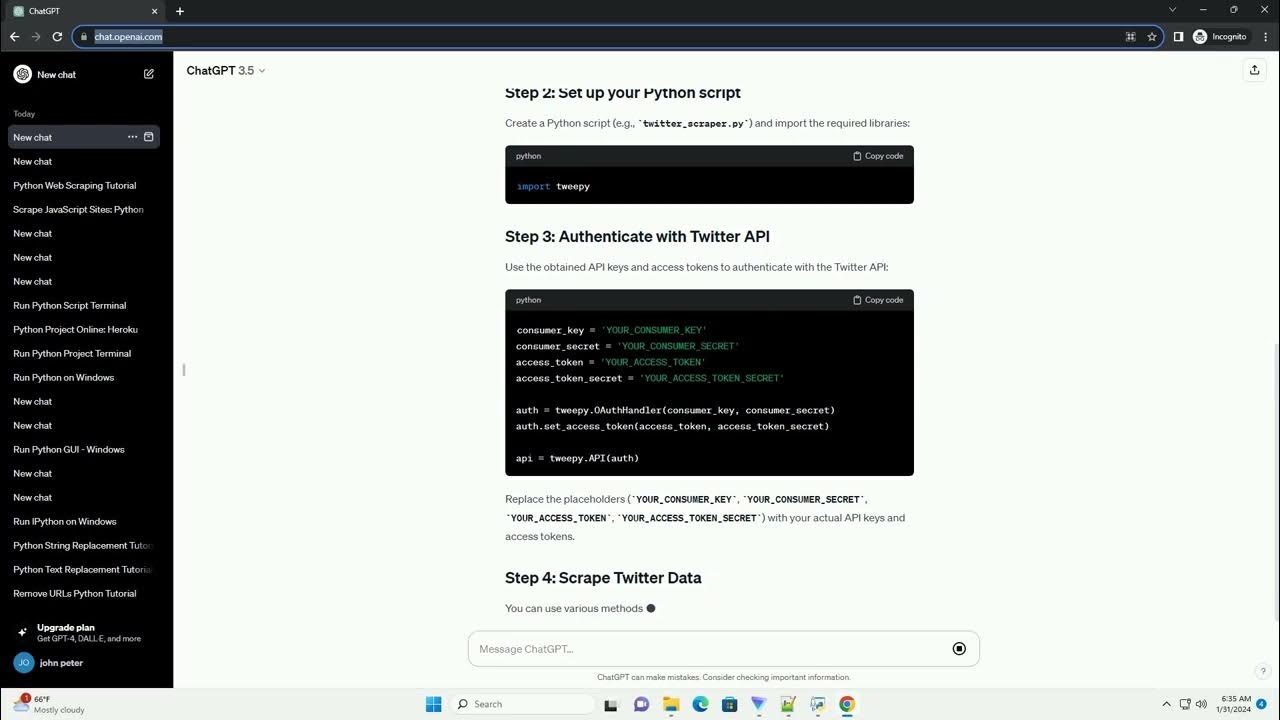This screenshot has height=720, width=1280.
Task: Open the Python Text Replacement Tutorial chat
Action: pyautogui.click(x=84, y=569)
